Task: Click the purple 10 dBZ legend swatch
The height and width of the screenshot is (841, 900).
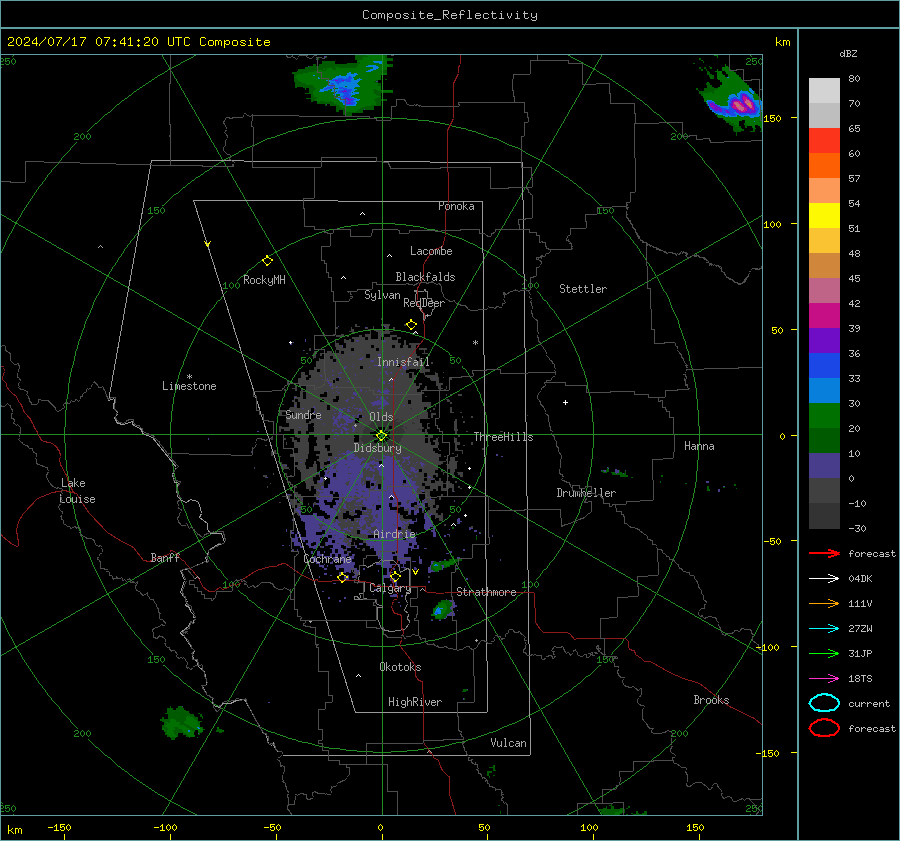Action: (x=824, y=465)
